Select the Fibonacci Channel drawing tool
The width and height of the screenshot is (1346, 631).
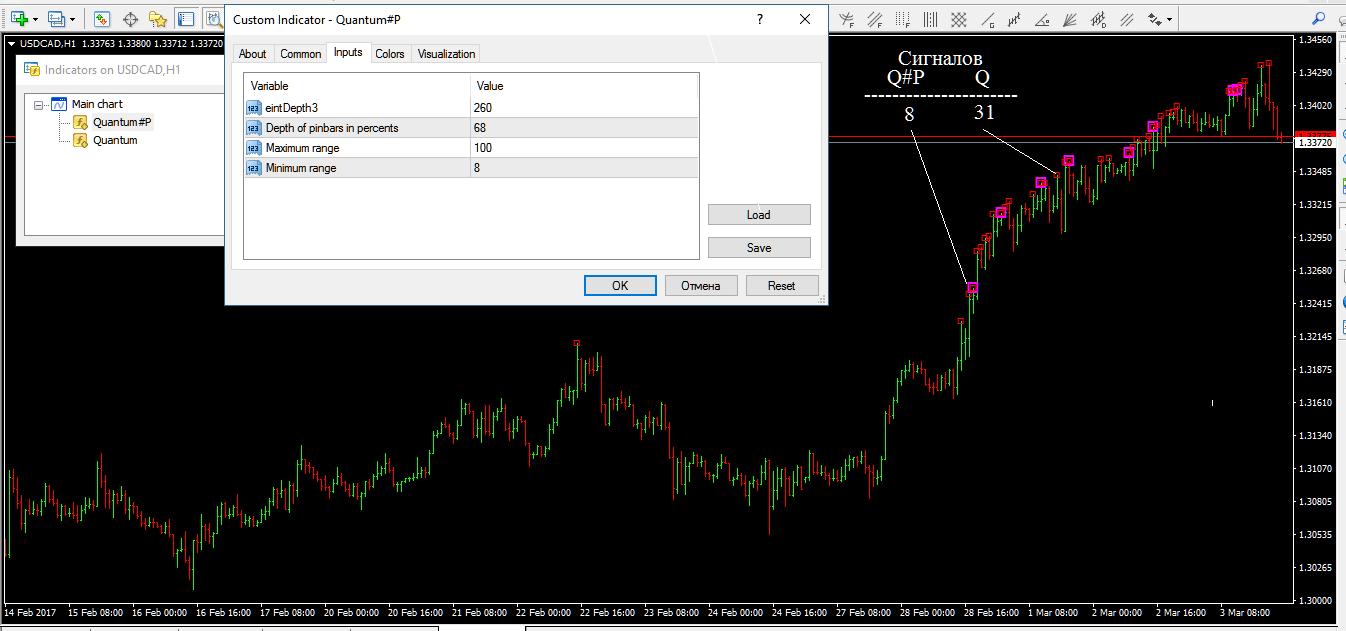[x=875, y=19]
